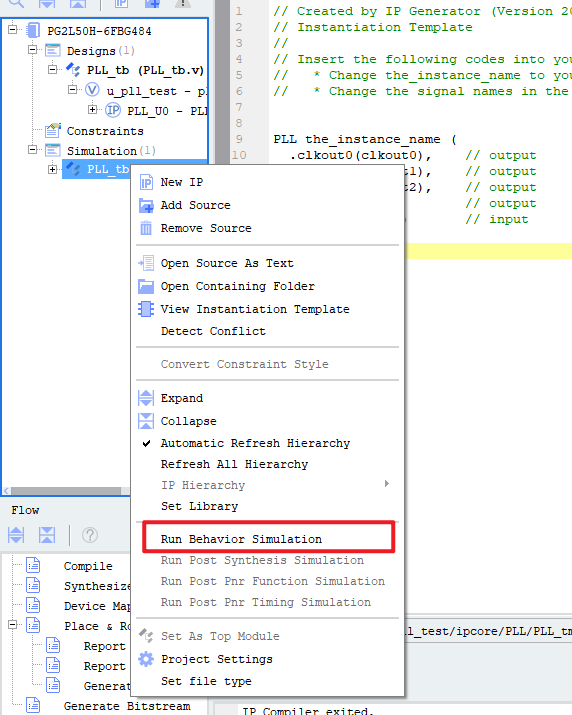Image resolution: width=572 pixels, height=715 pixels.
Task: Choose Set file type
Action: click(268, 681)
